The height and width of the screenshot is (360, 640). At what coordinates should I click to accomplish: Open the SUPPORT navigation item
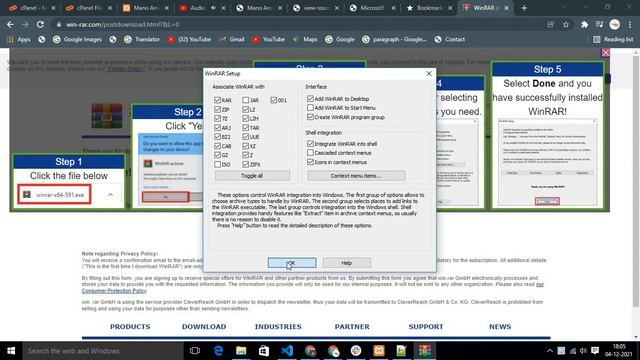point(426,327)
